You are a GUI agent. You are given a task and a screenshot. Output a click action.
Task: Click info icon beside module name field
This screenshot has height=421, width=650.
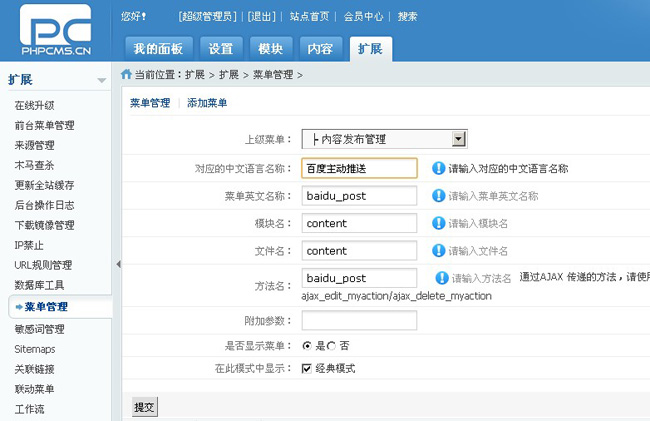pos(438,223)
